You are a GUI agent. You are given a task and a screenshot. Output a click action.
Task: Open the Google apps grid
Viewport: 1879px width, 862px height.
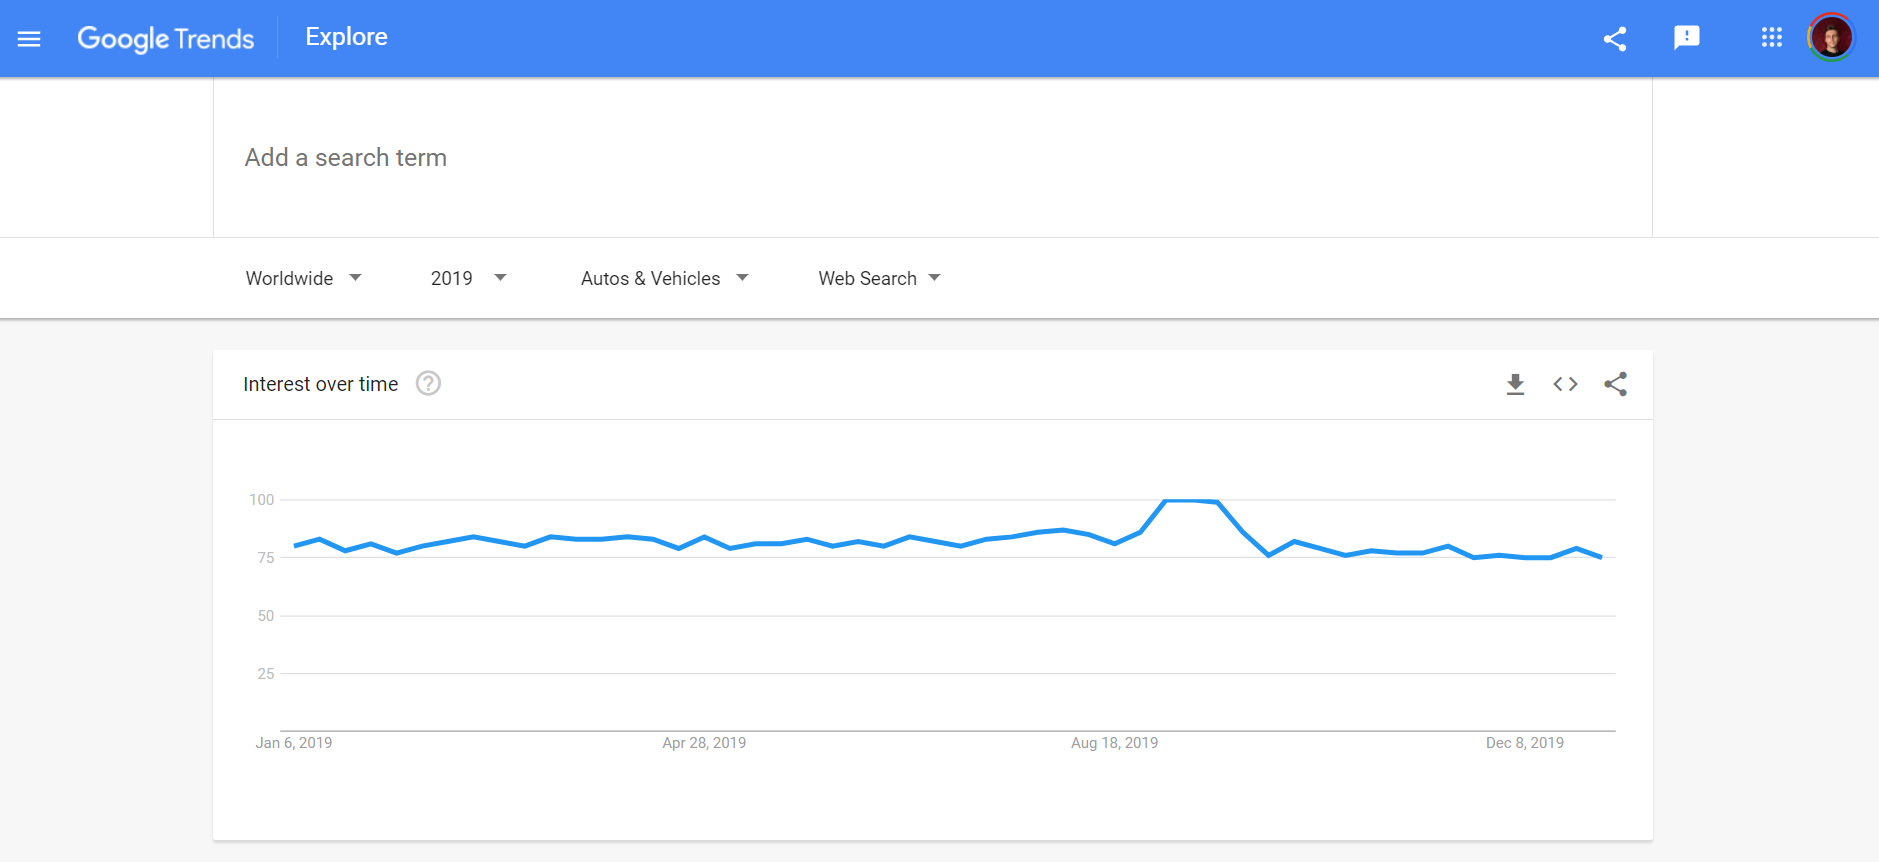pos(1772,38)
